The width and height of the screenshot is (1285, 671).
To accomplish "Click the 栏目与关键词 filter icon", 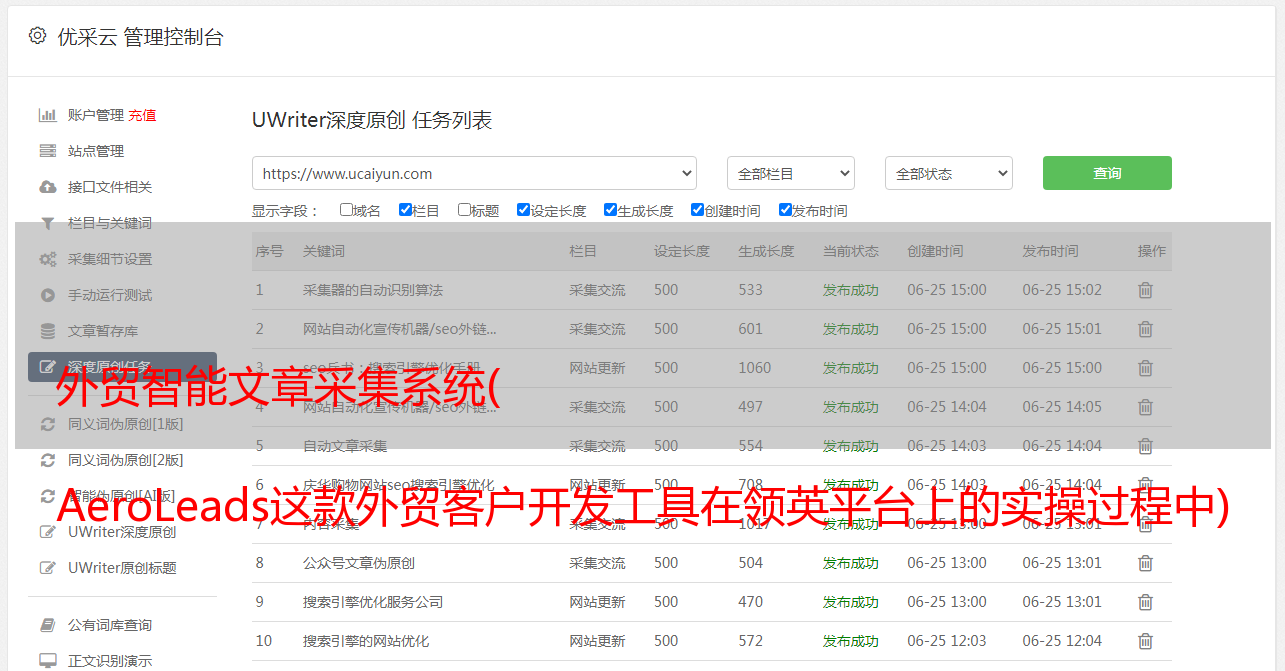I will [x=47, y=223].
